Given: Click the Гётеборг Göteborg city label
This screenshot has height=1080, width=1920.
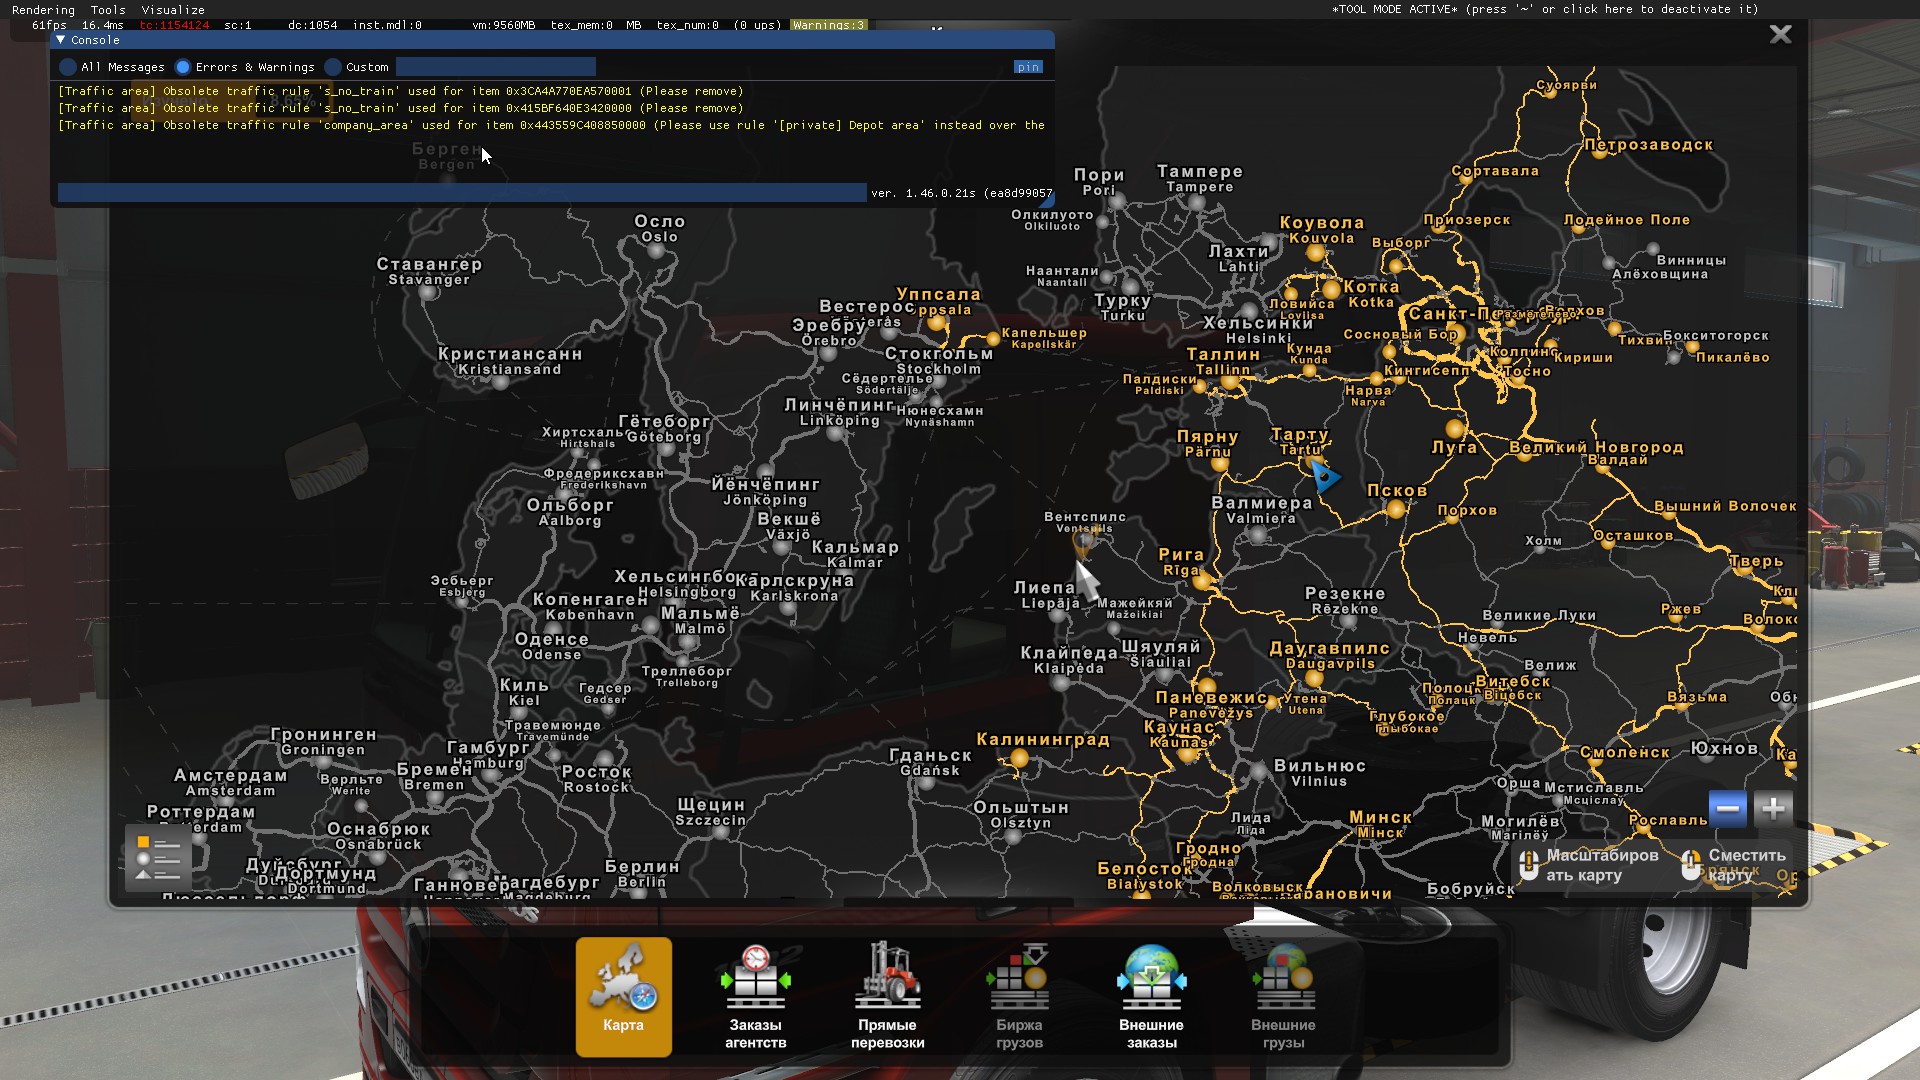Looking at the screenshot, I should pyautogui.click(x=664, y=428).
